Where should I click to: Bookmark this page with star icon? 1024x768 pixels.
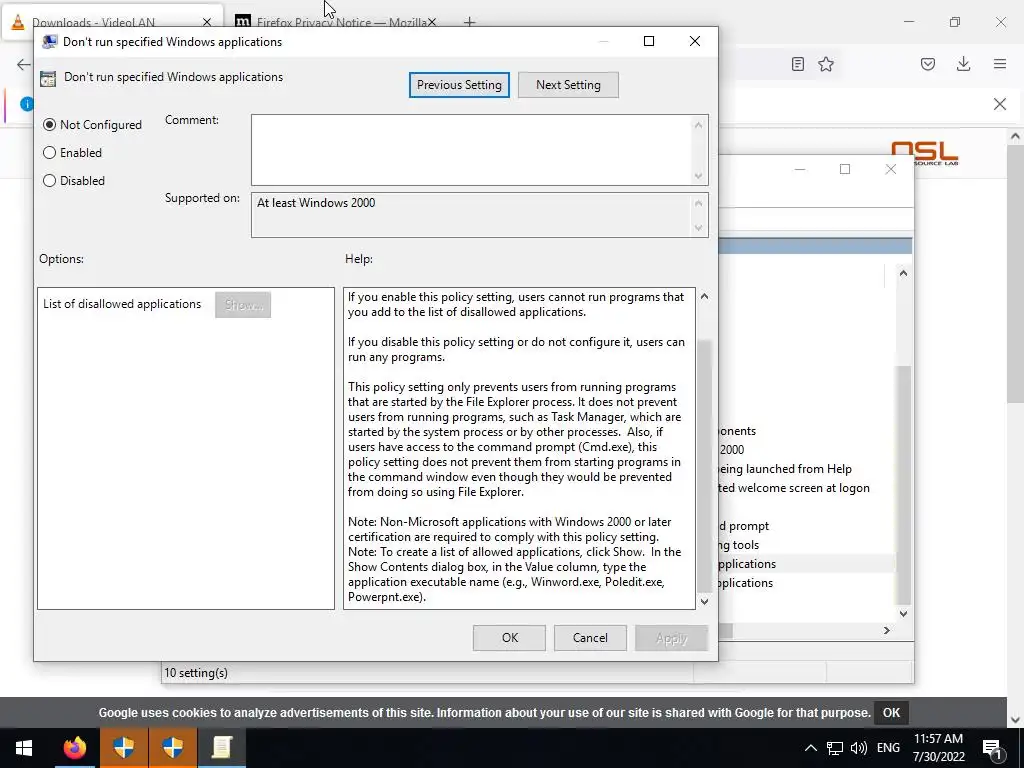coord(826,64)
